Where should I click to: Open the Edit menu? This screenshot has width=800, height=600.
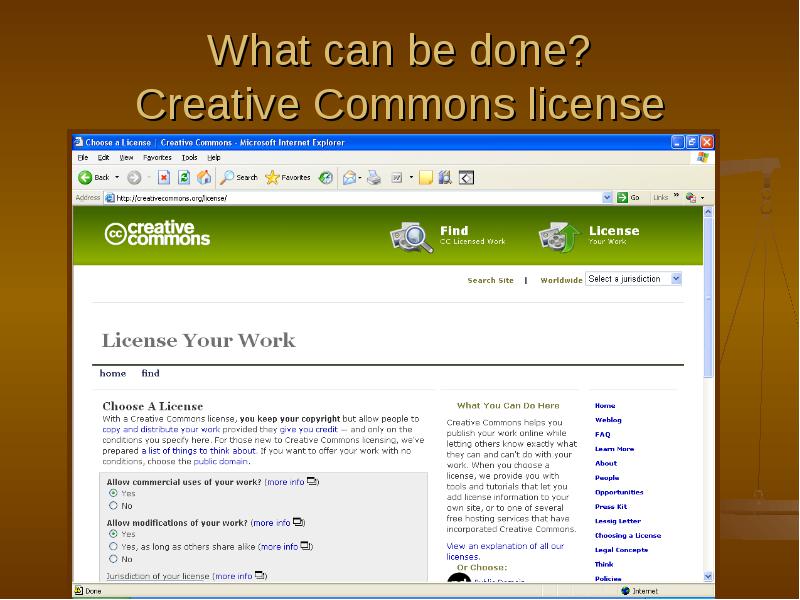coord(104,158)
